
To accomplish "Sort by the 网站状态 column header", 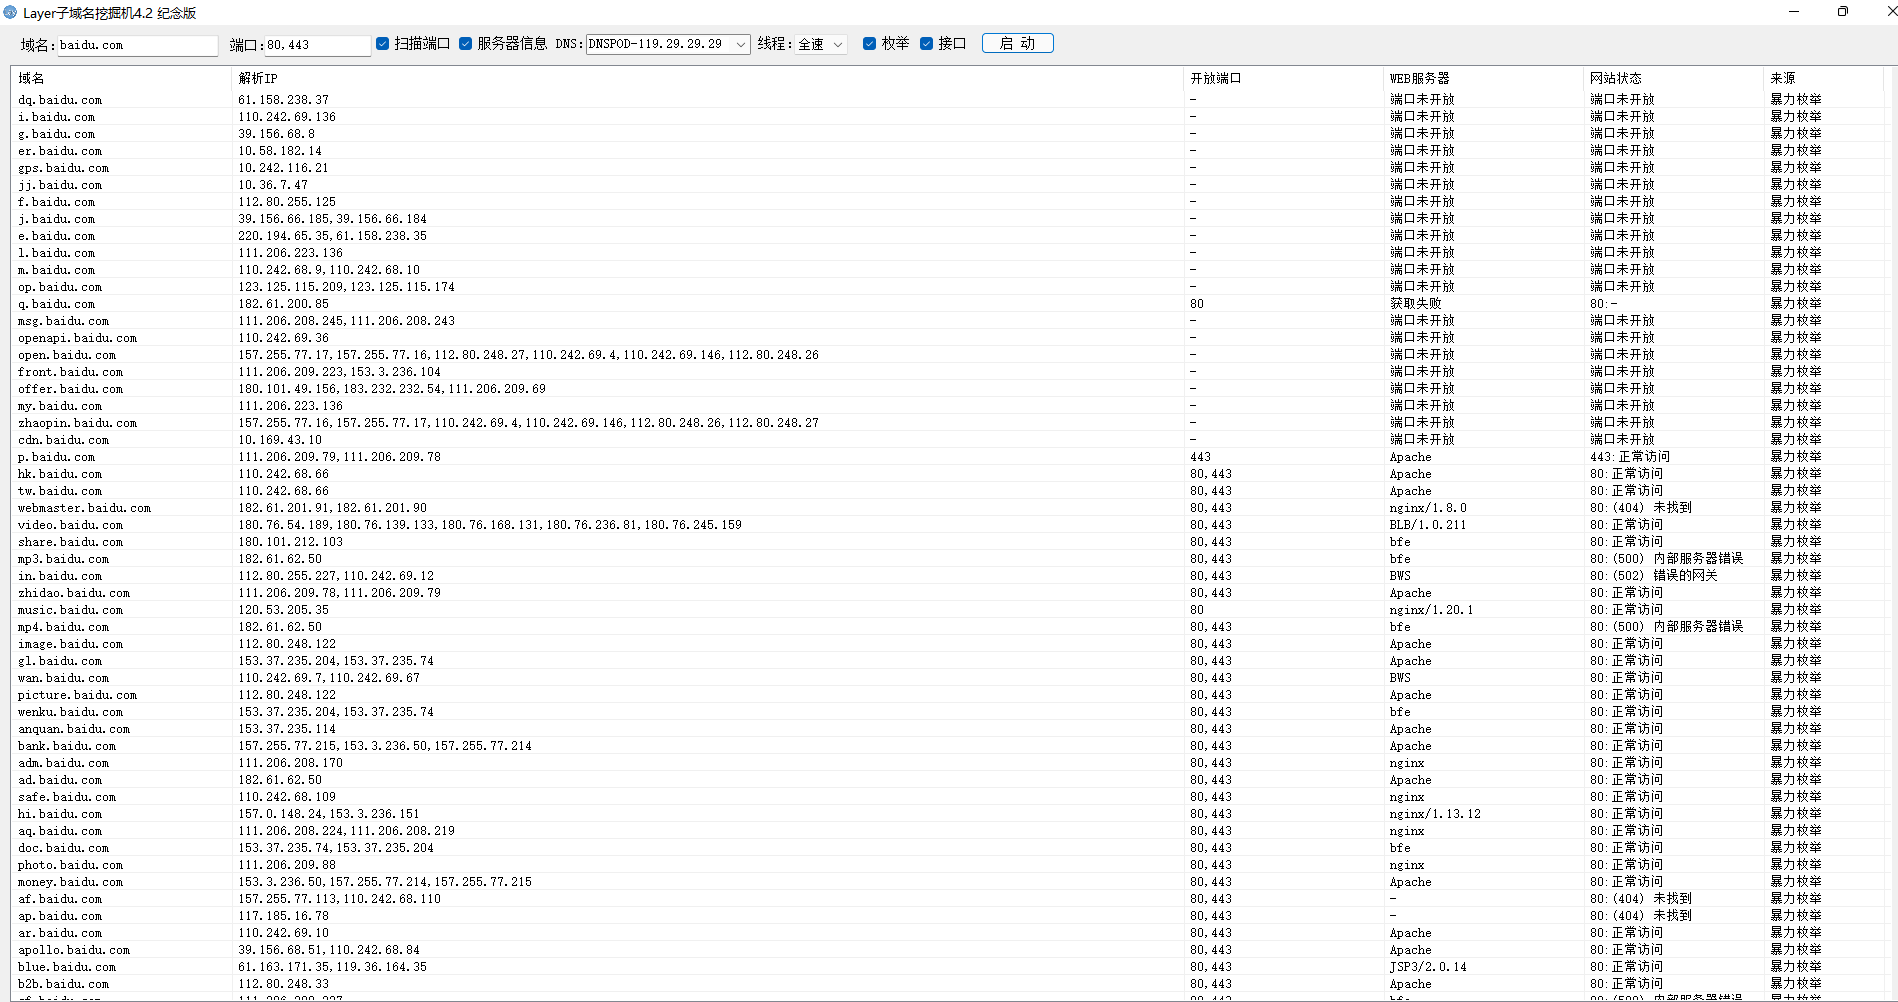I will (x=1674, y=78).
